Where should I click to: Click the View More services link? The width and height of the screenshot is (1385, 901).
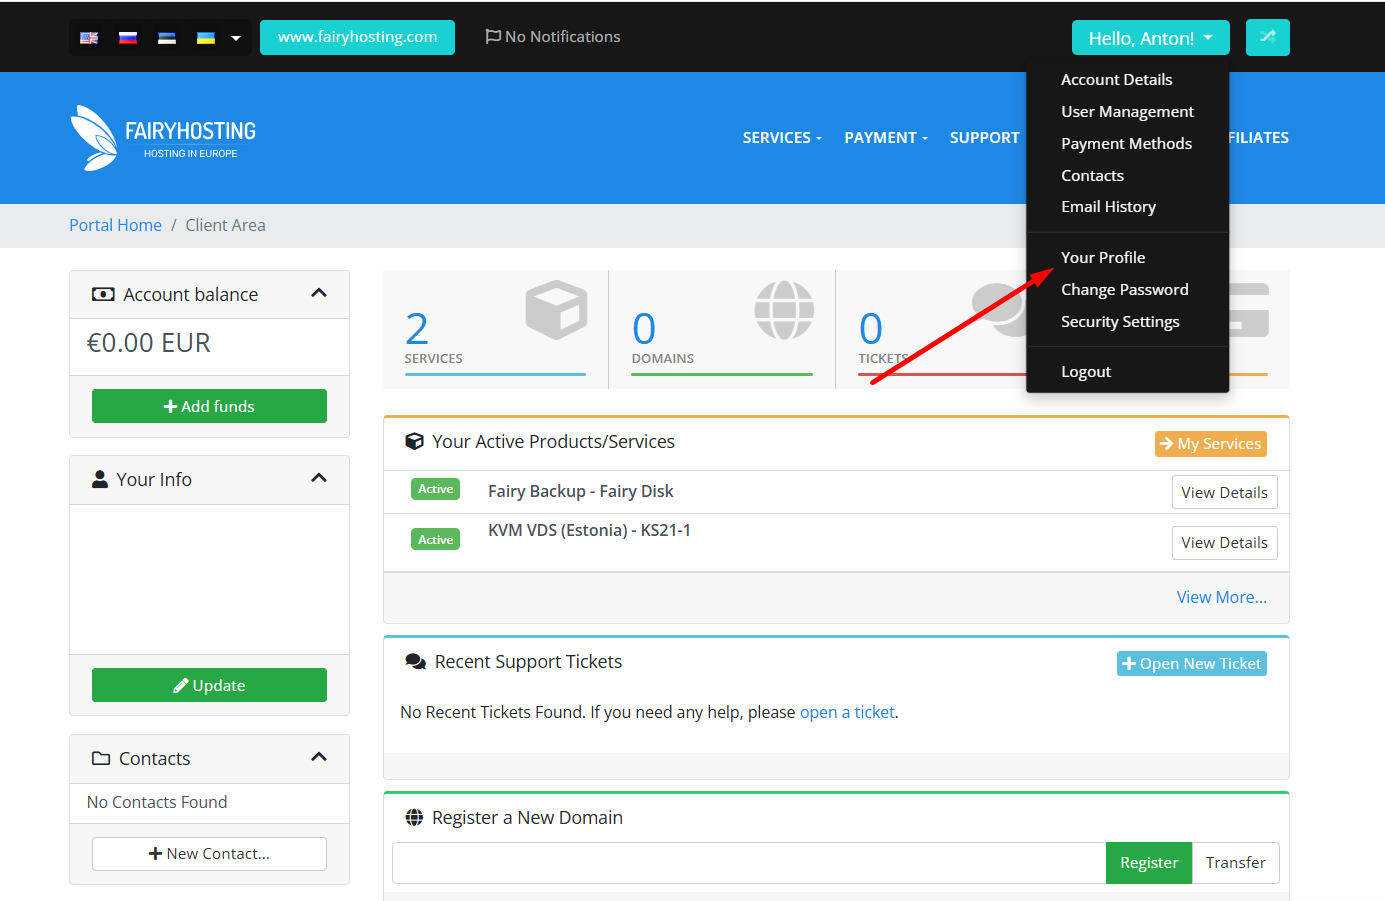click(x=1221, y=597)
